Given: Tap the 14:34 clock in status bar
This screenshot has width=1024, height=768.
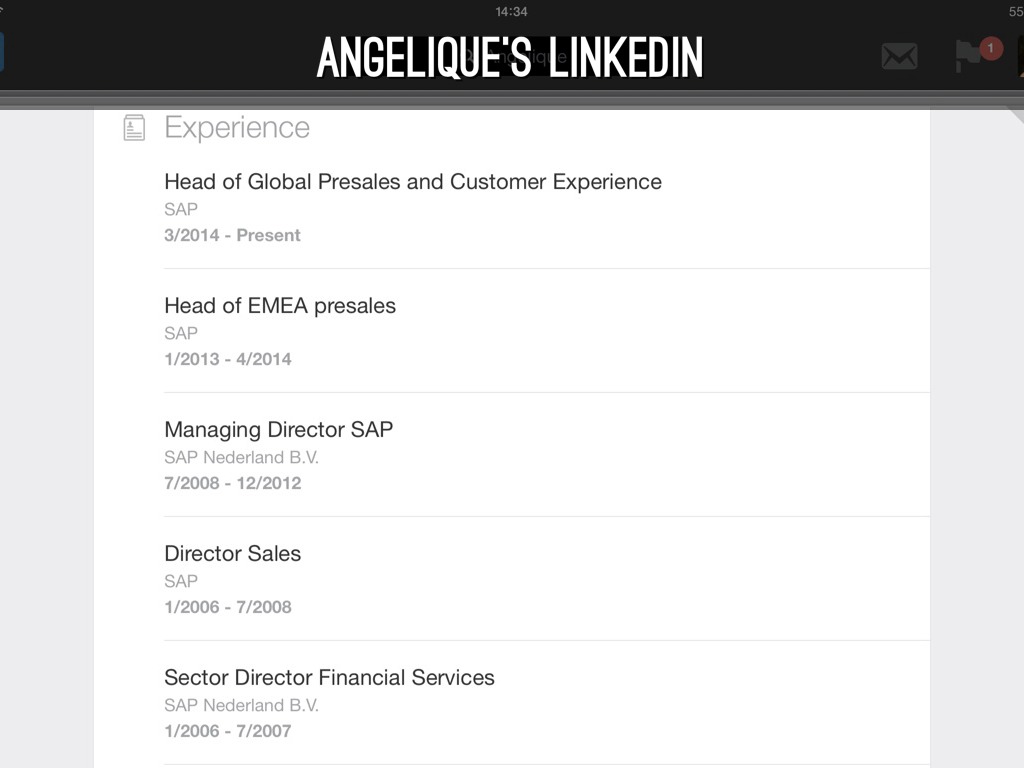Looking at the screenshot, I should [x=511, y=11].
